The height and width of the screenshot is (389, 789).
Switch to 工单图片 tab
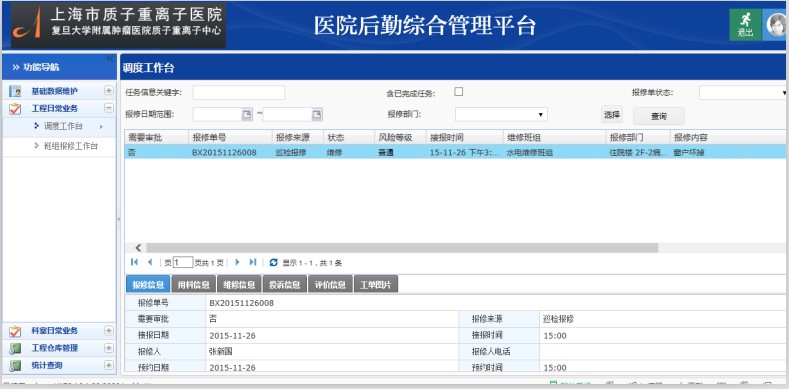(376, 284)
